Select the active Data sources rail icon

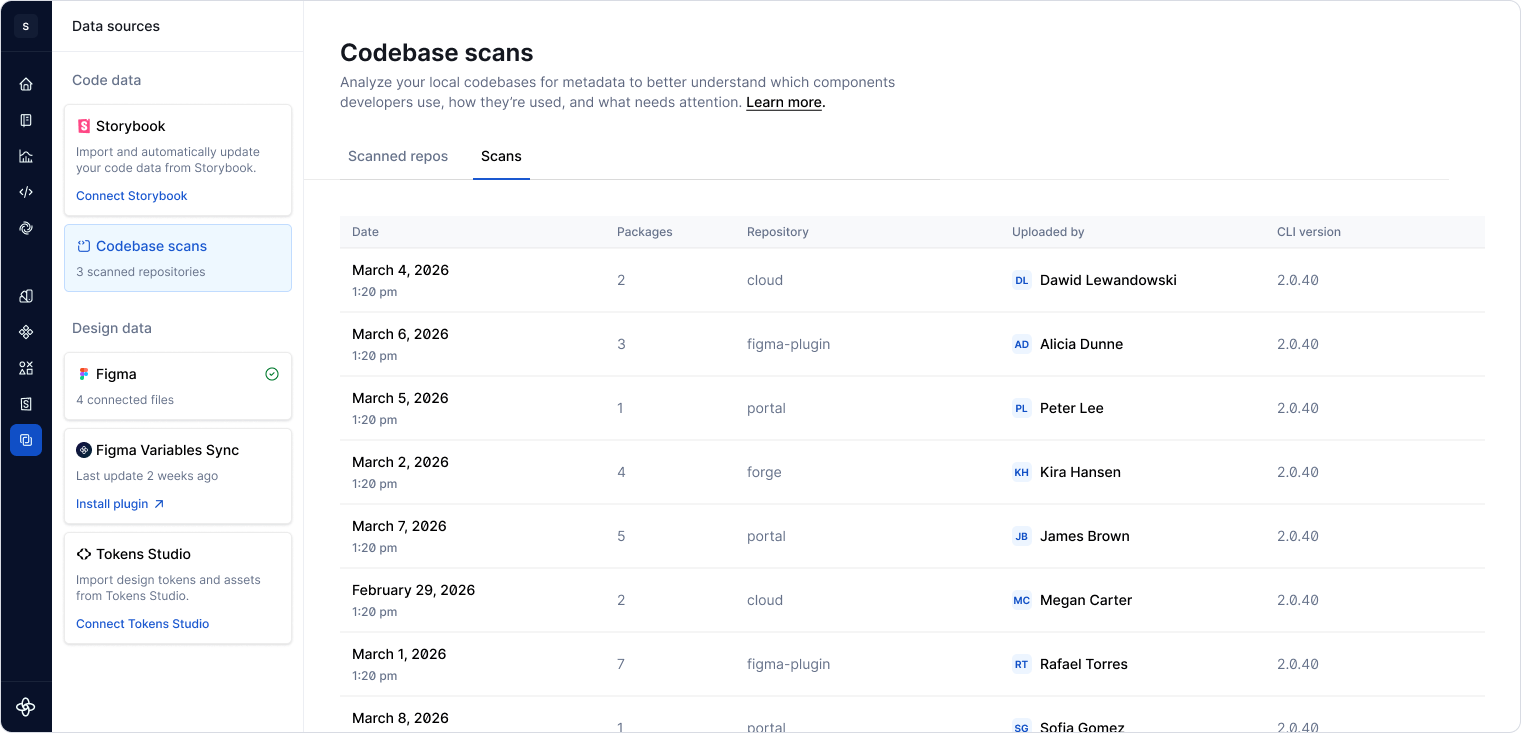tap(26, 440)
